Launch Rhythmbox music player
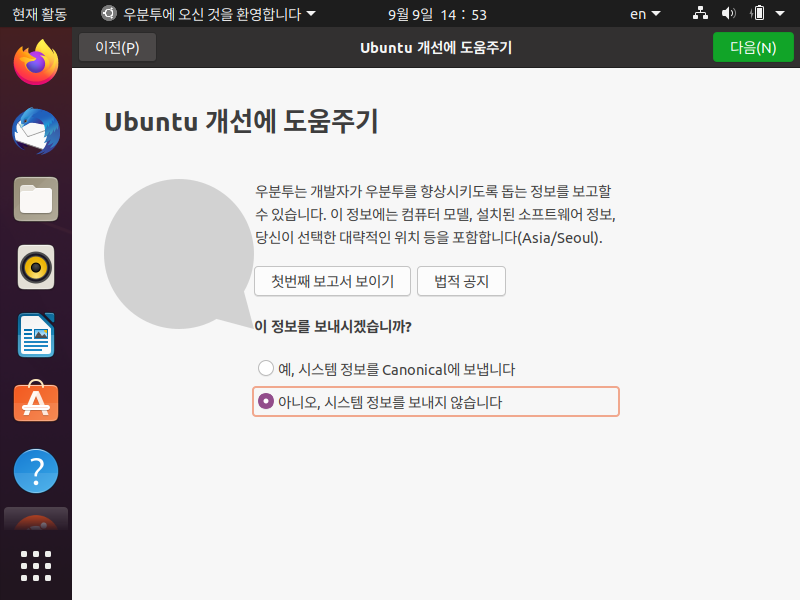 click(36, 267)
